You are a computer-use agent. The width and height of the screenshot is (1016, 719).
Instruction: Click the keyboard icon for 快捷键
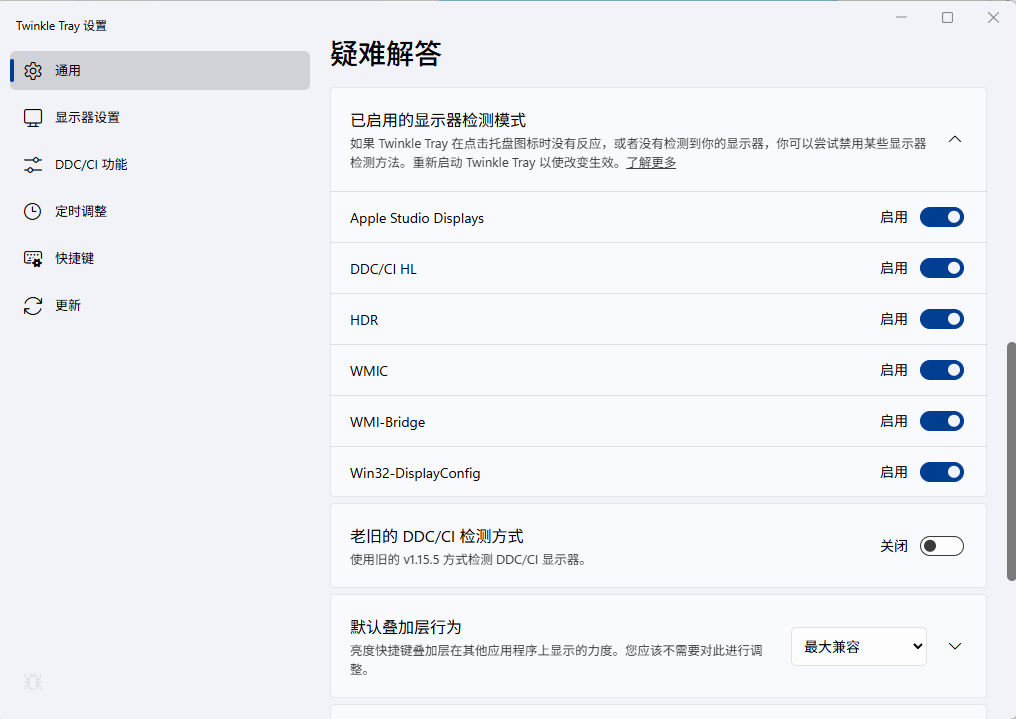click(33, 258)
